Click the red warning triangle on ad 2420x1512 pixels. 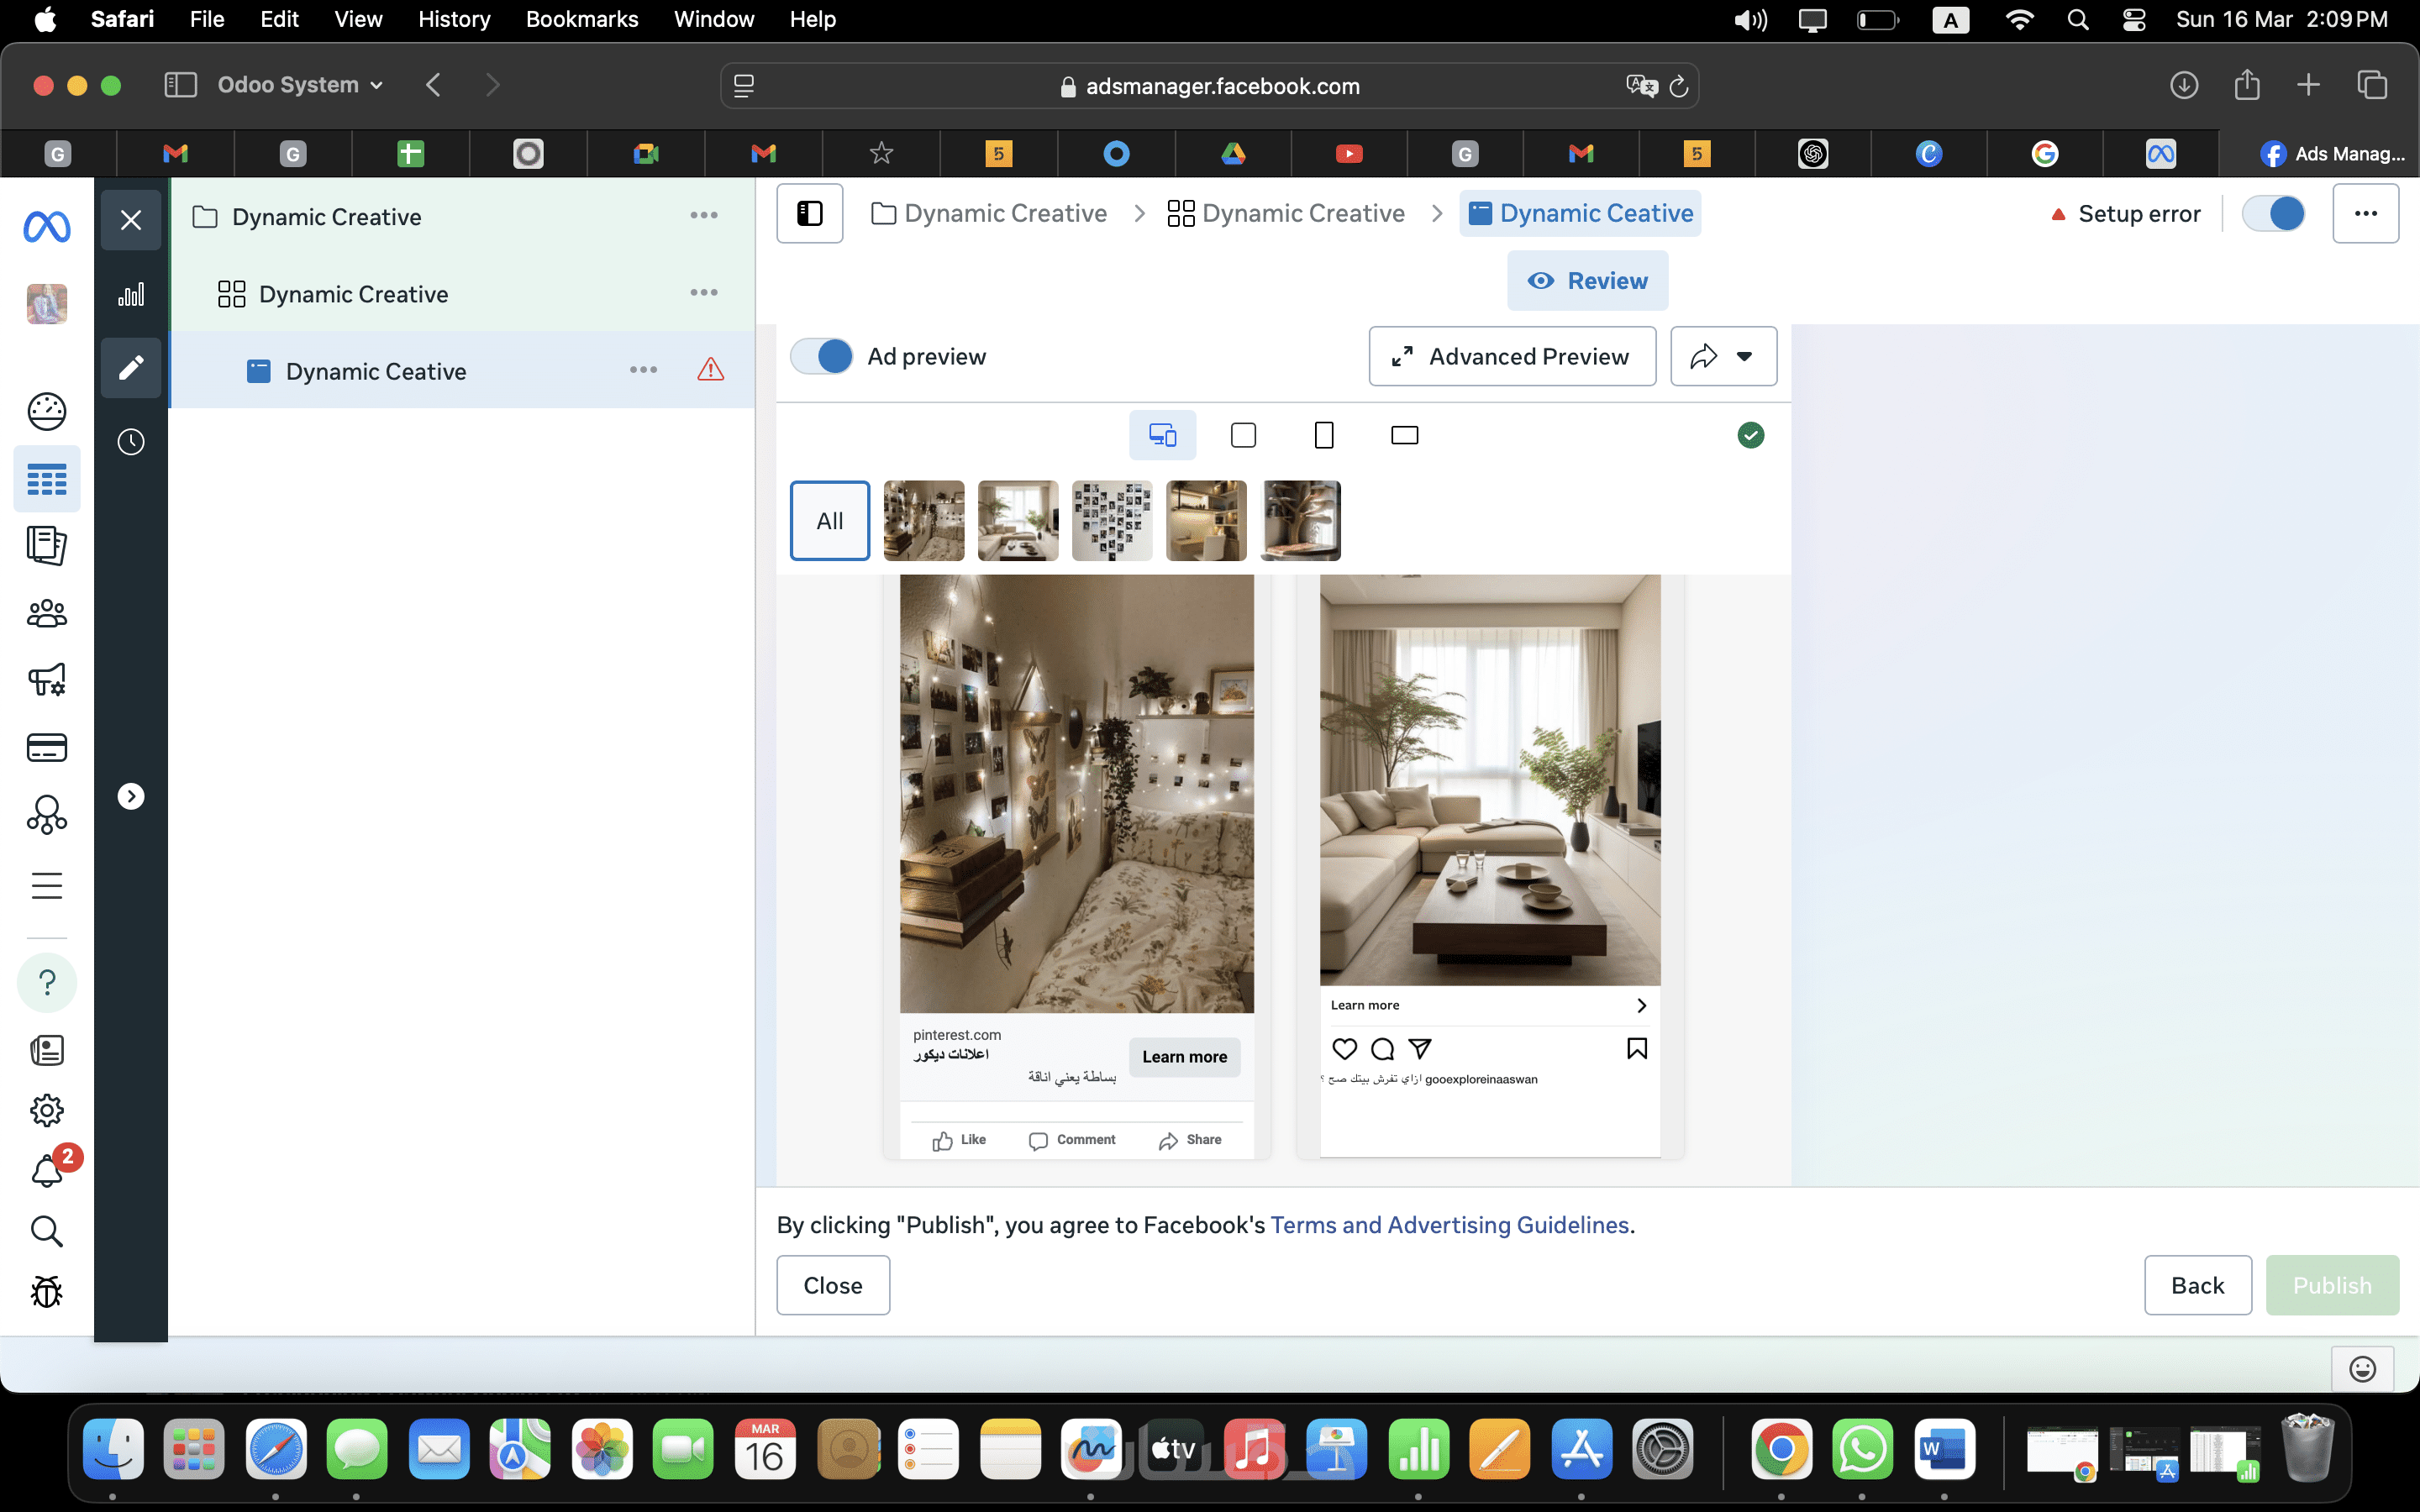pyautogui.click(x=710, y=370)
